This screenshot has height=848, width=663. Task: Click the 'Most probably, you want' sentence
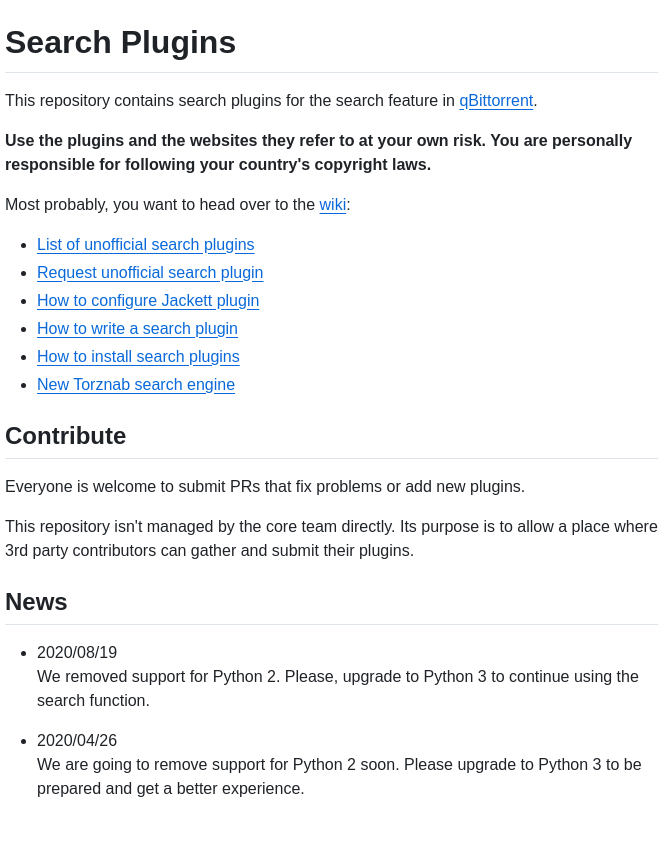[160, 205]
